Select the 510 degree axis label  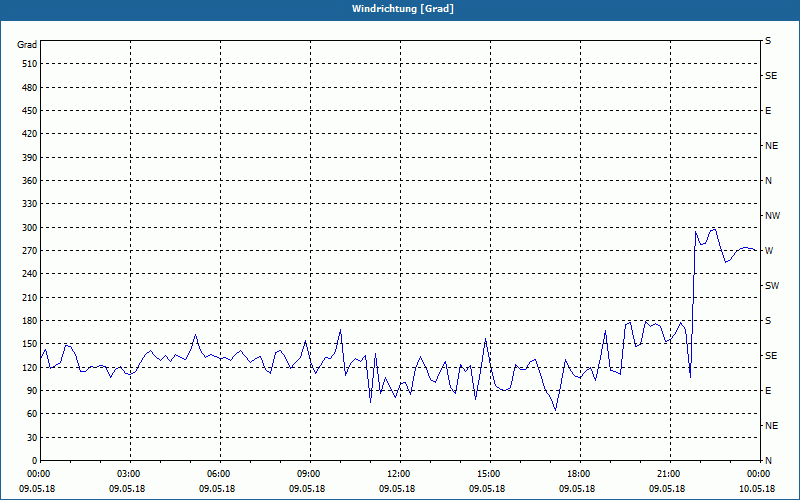click(x=29, y=64)
